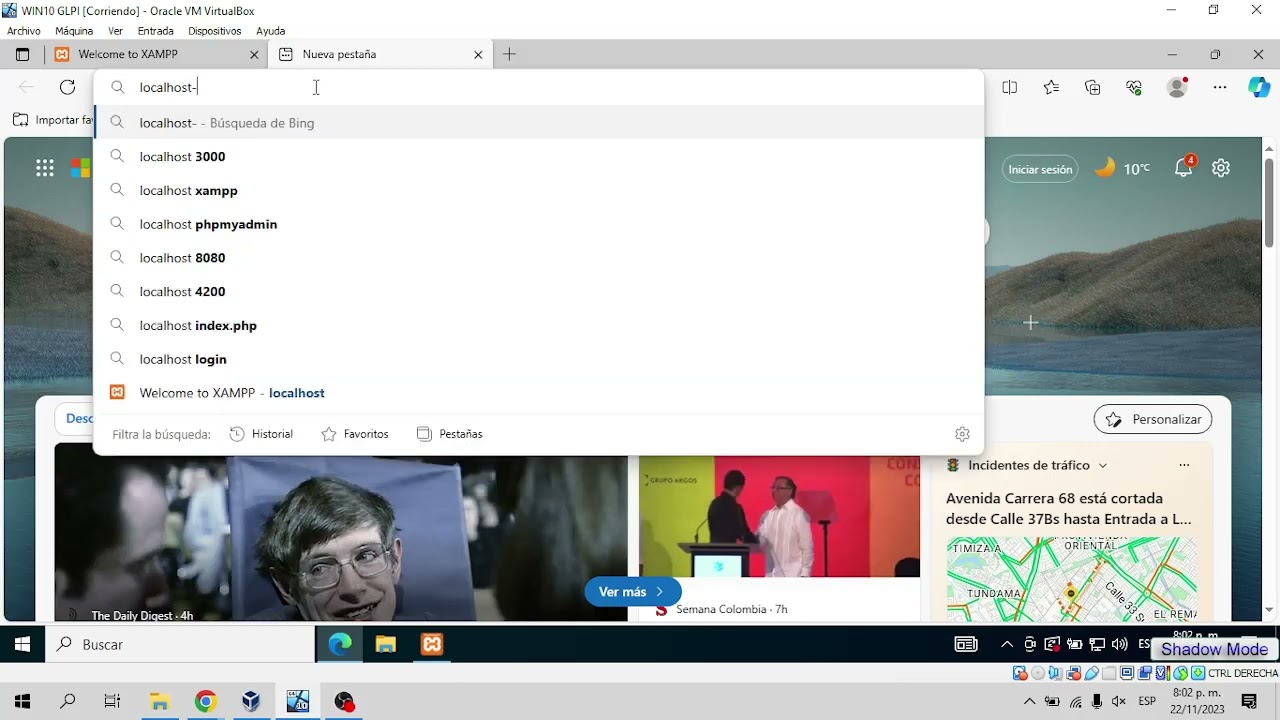This screenshot has width=1280, height=720.
Task: Open VirtualBox Máquina menu
Action: coord(74,31)
